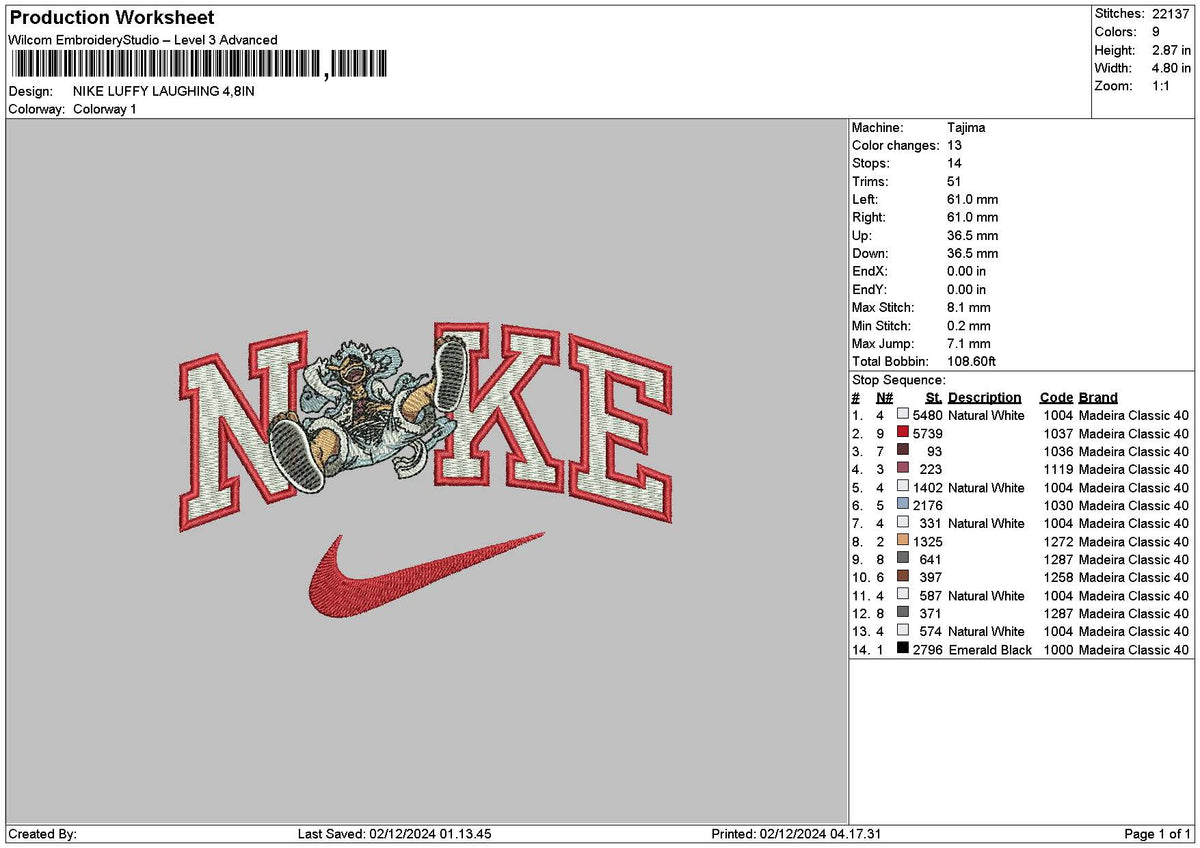The image size is (1200, 848).
Task: Click "Madeira Classic 40" in stop row 6
Action: 1134,506
